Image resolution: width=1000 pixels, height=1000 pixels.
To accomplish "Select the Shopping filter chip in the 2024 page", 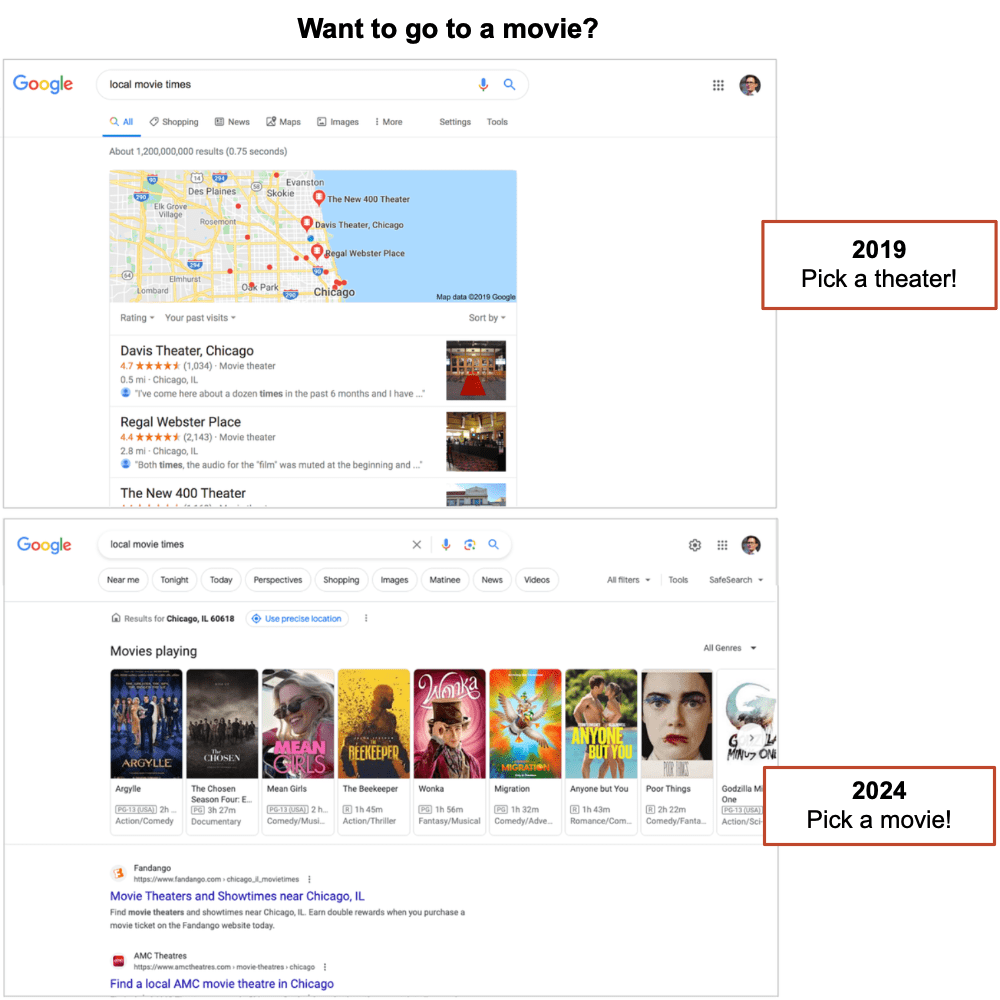I will coord(341,580).
